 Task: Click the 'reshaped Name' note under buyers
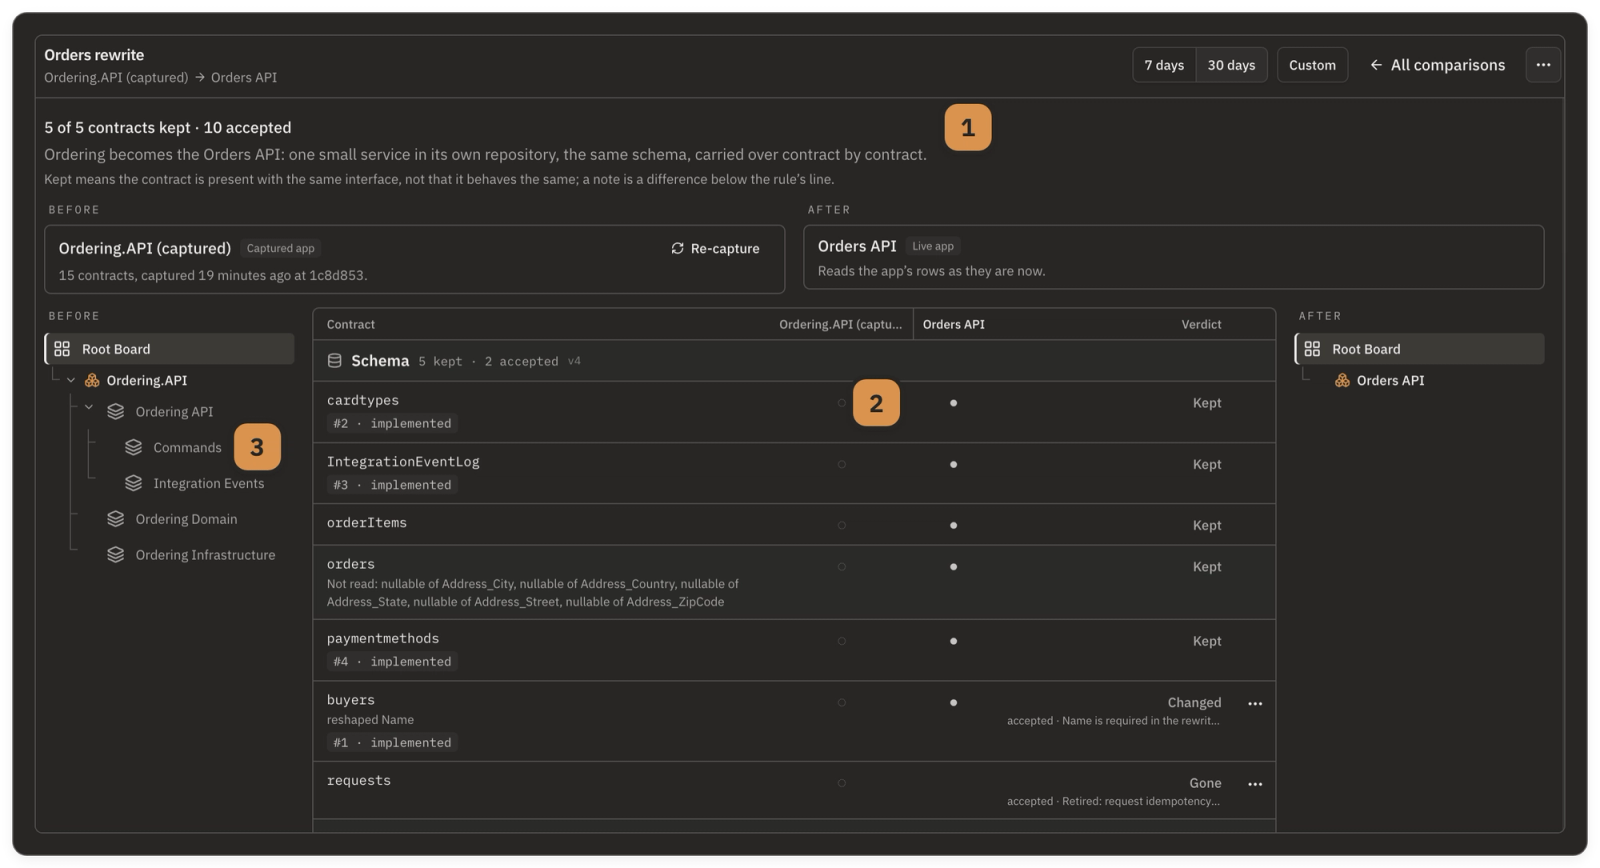370,720
